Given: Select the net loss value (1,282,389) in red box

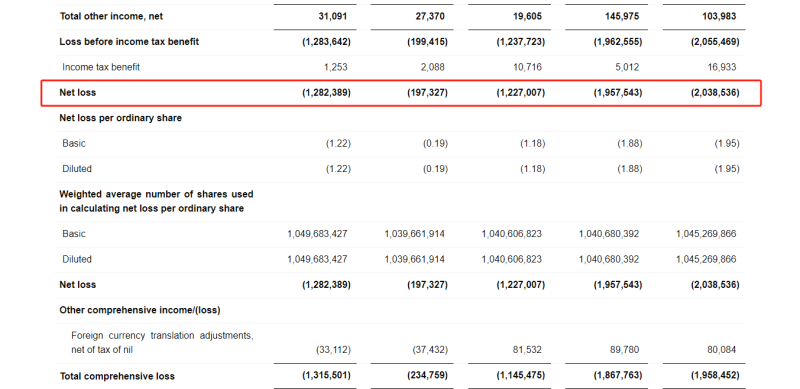Looking at the screenshot, I should pyautogui.click(x=327, y=93).
